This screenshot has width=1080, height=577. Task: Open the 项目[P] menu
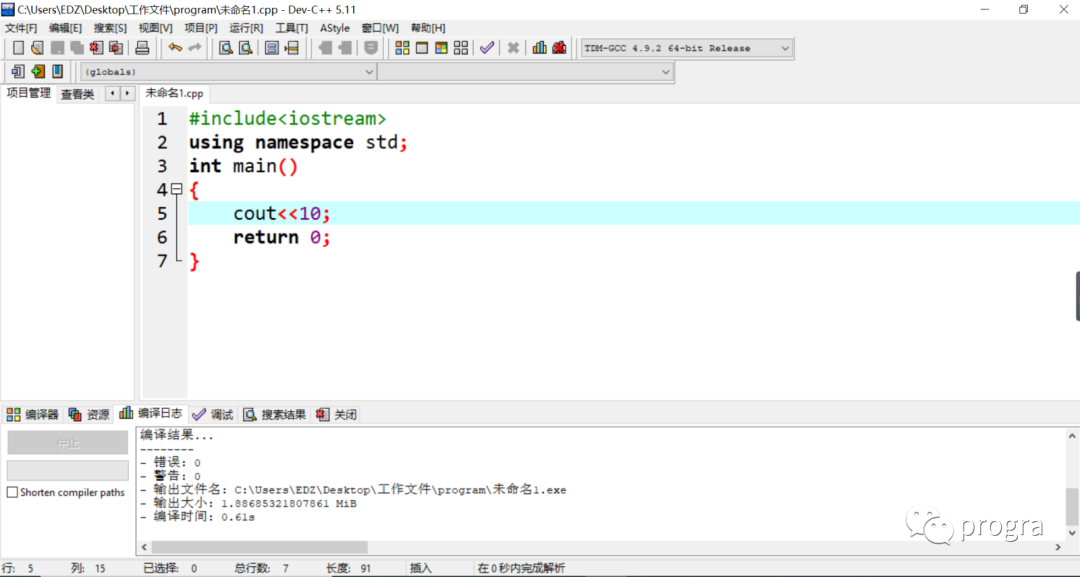point(201,28)
